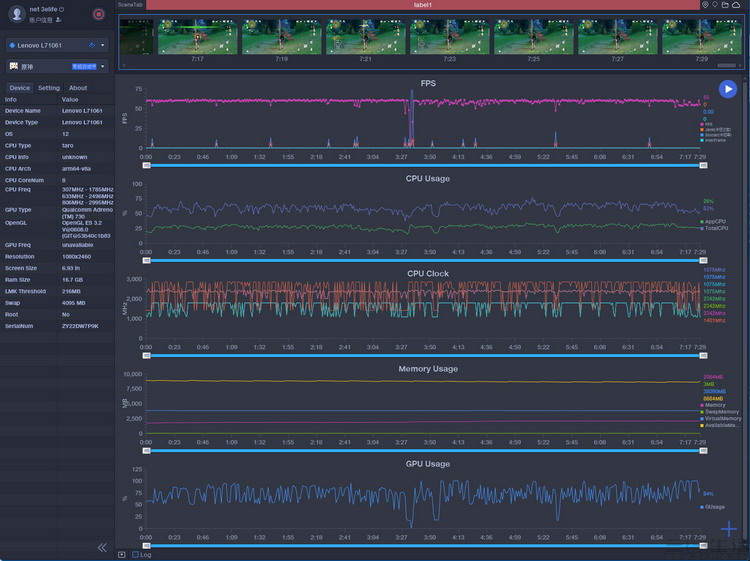This screenshot has width=750, height=561.
Task: Click right handle of CPU Usage range slider
Action: click(703, 261)
